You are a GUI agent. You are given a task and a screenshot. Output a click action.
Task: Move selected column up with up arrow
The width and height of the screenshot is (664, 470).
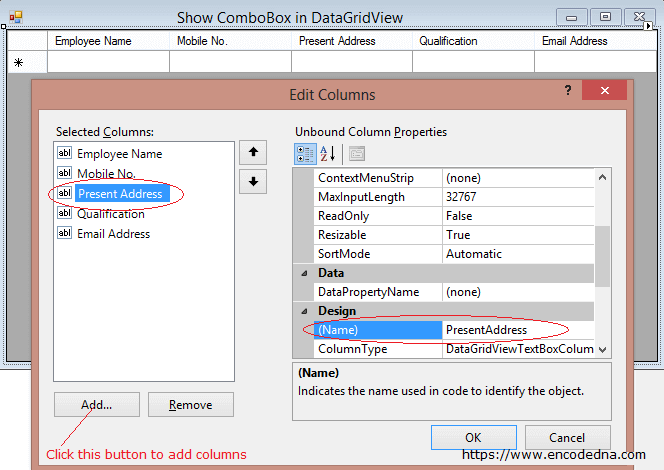pos(253,153)
